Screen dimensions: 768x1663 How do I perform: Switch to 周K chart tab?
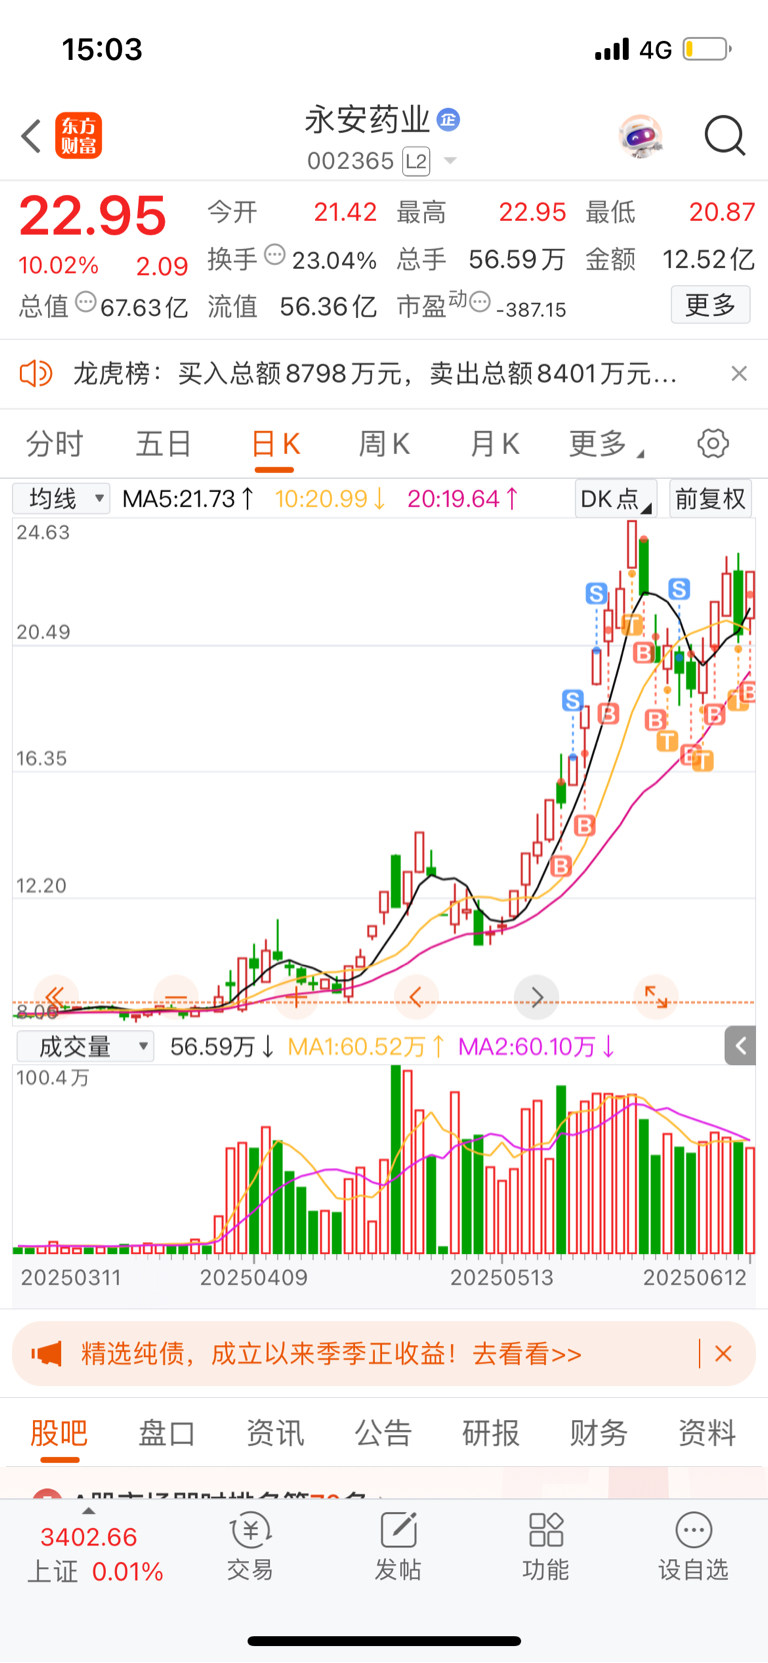point(384,444)
